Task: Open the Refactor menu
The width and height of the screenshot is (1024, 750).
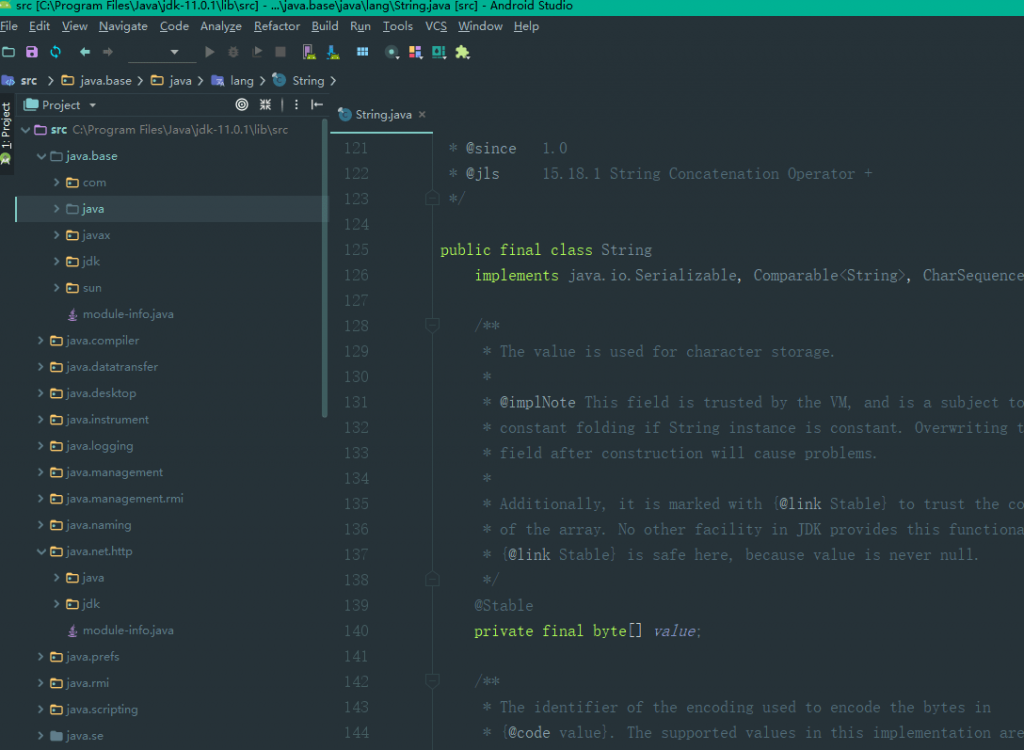Action: click(277, 26)
